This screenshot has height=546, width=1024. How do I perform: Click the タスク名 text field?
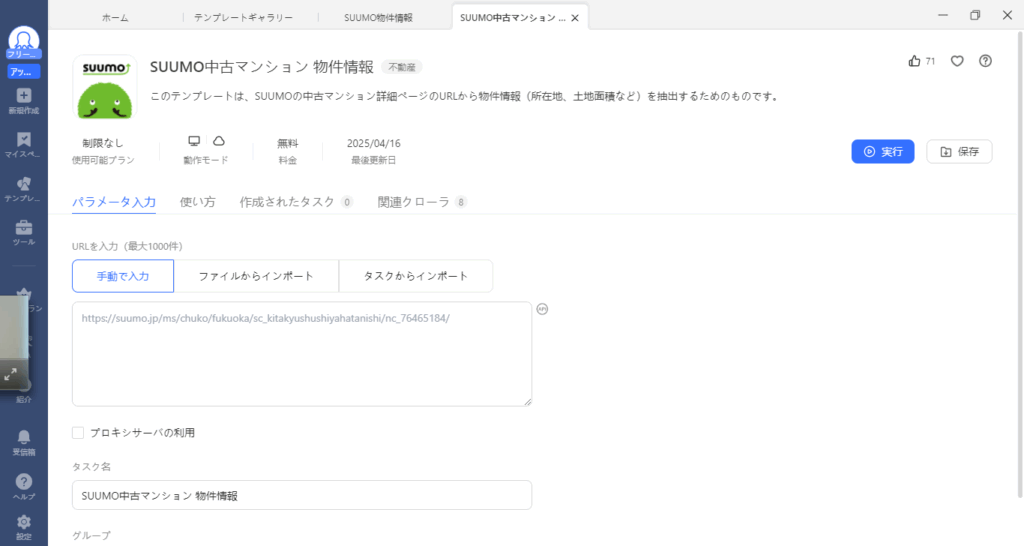click(x=302, y=496)
